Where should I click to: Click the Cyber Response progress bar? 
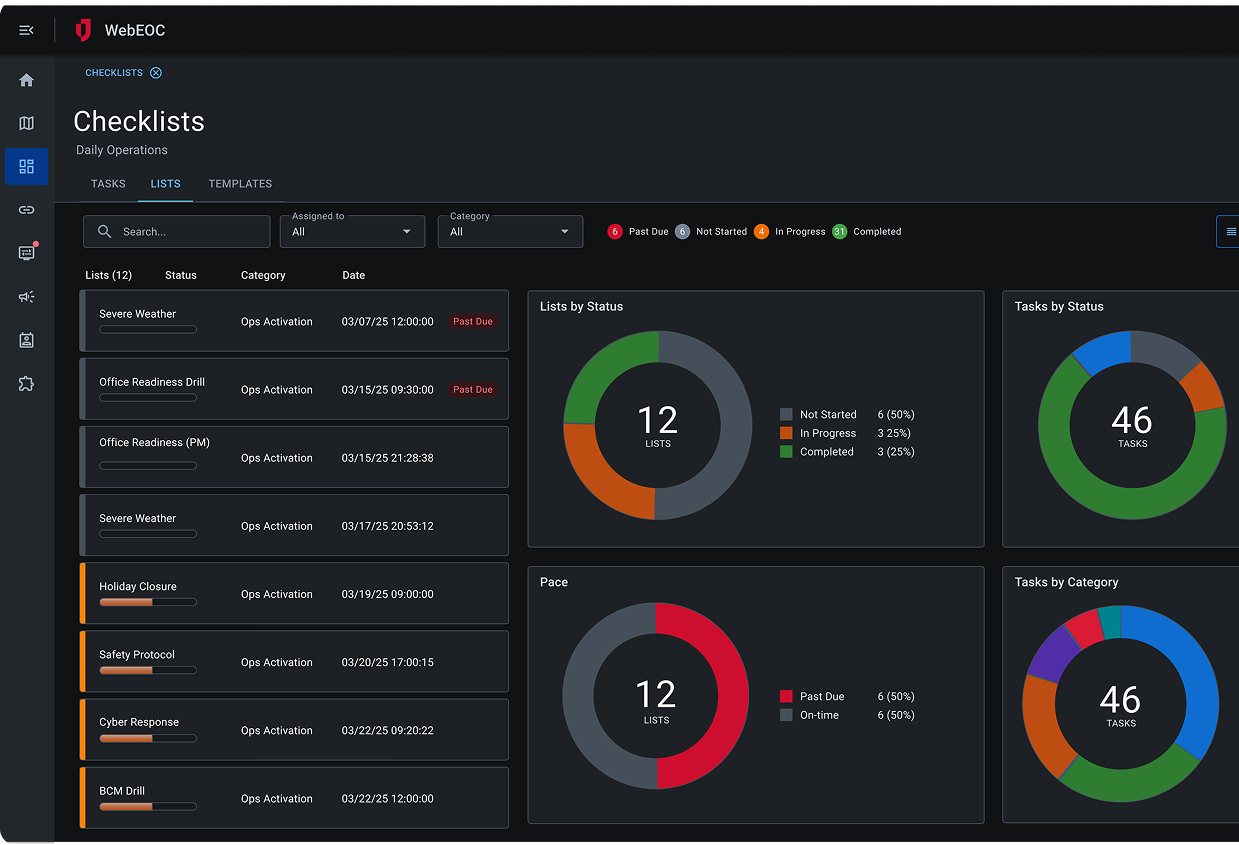pos(148,739)
